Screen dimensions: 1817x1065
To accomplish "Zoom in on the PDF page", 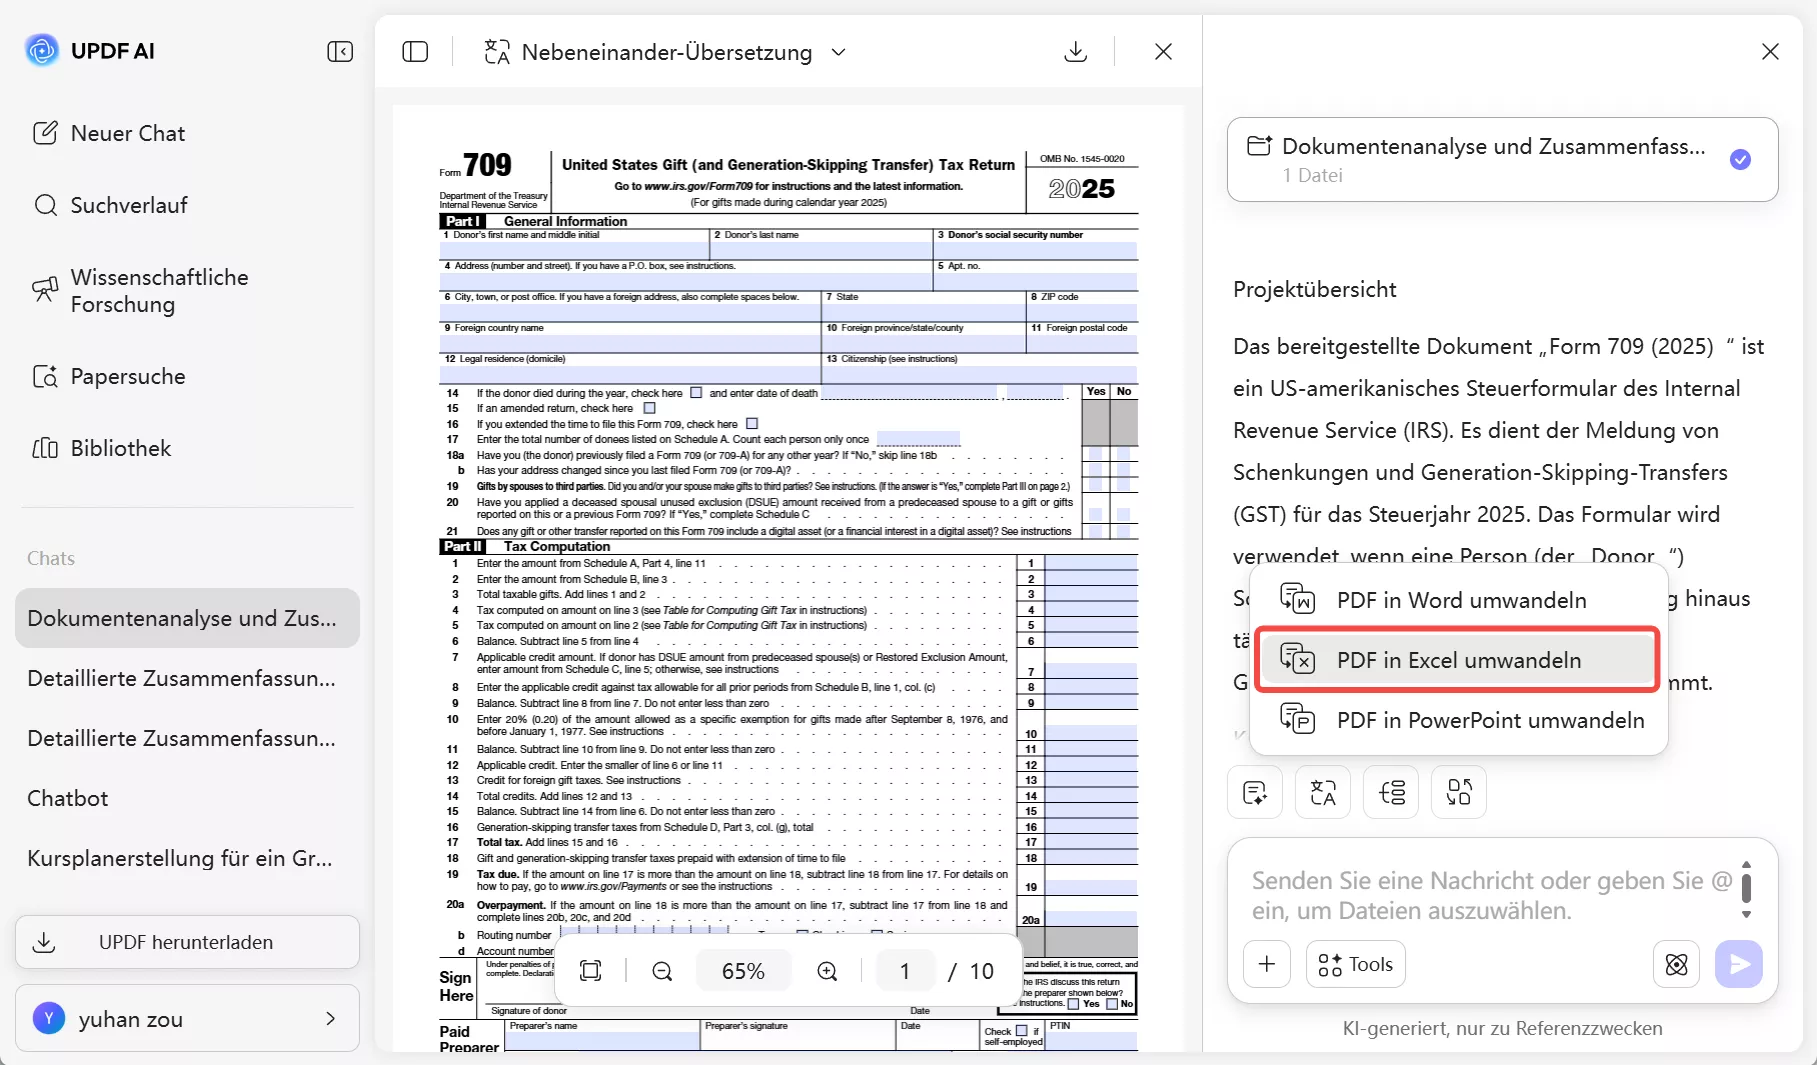I will (827, 970).
